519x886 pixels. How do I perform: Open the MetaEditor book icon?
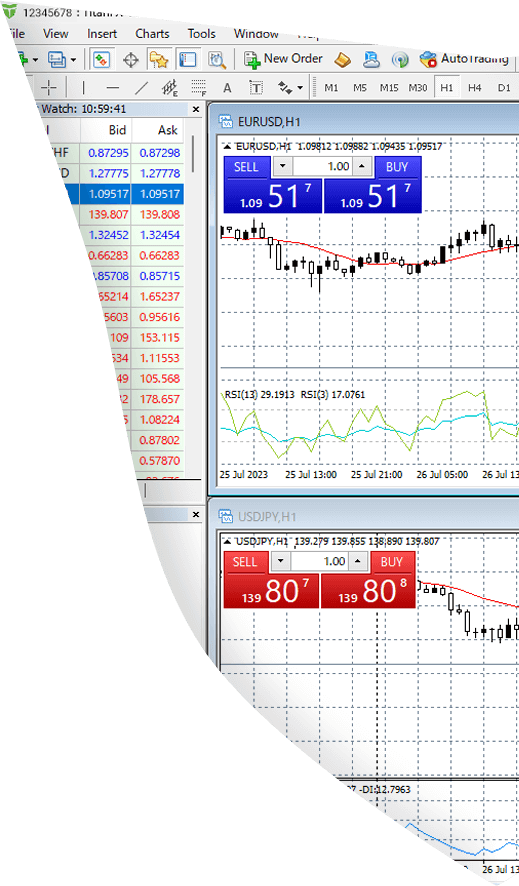point(342,59)
